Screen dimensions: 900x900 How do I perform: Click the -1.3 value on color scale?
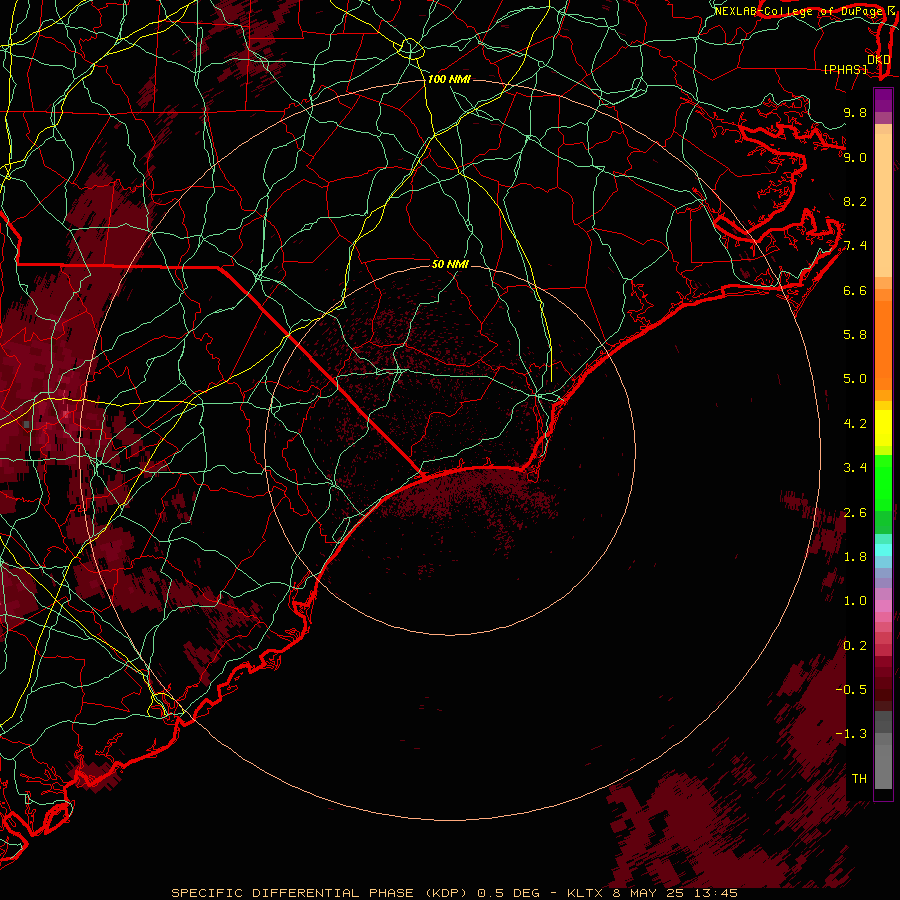851,734
